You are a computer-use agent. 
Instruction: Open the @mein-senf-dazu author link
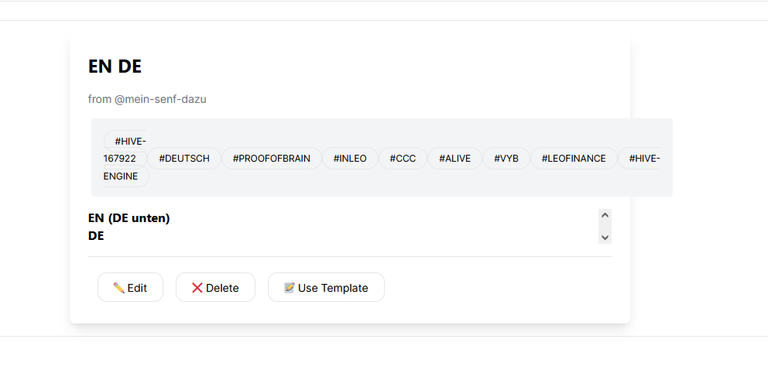click(160, 99)
